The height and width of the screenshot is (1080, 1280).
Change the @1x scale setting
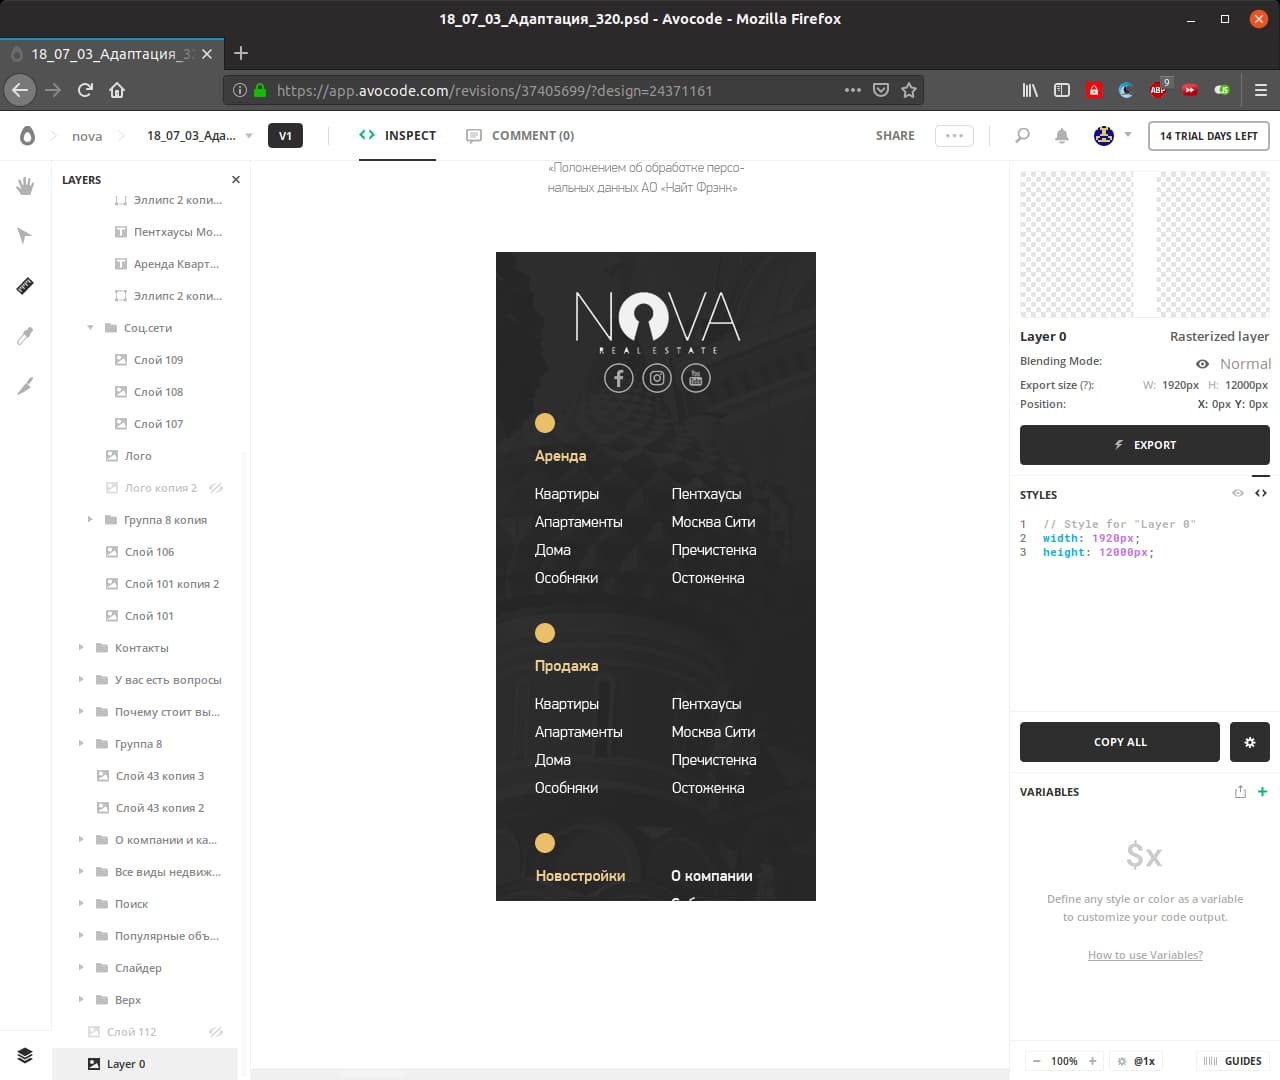tap(1136, 1061)
